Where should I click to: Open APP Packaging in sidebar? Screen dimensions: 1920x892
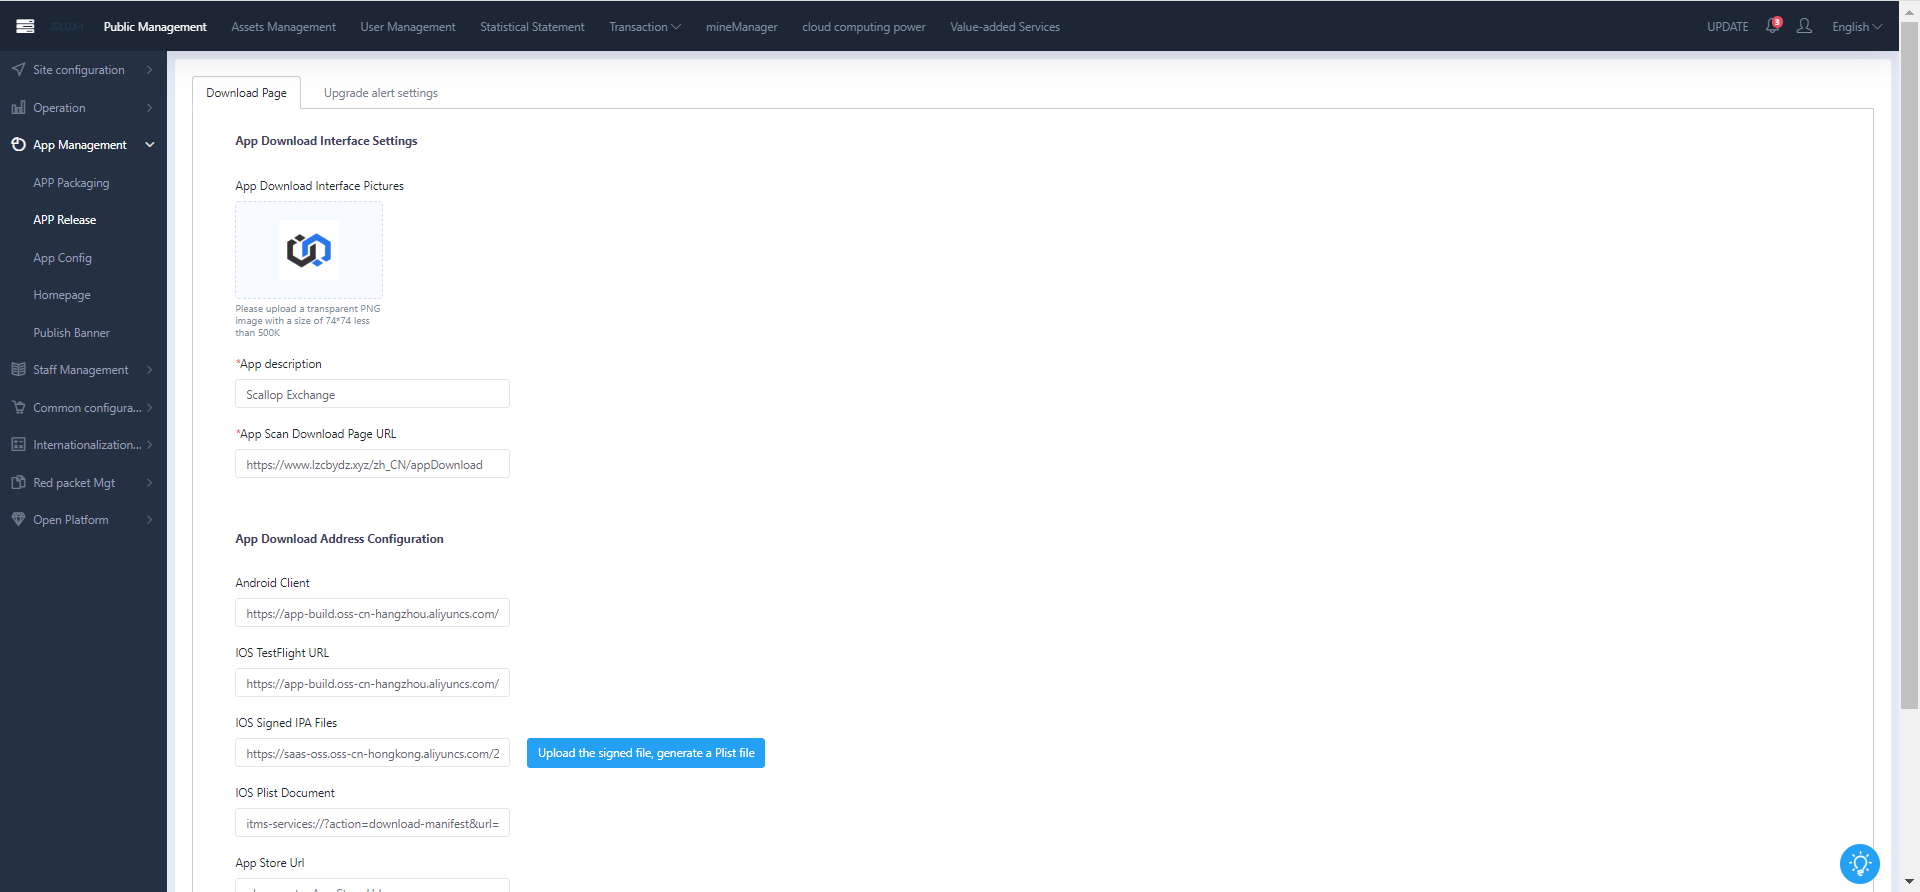71,183
